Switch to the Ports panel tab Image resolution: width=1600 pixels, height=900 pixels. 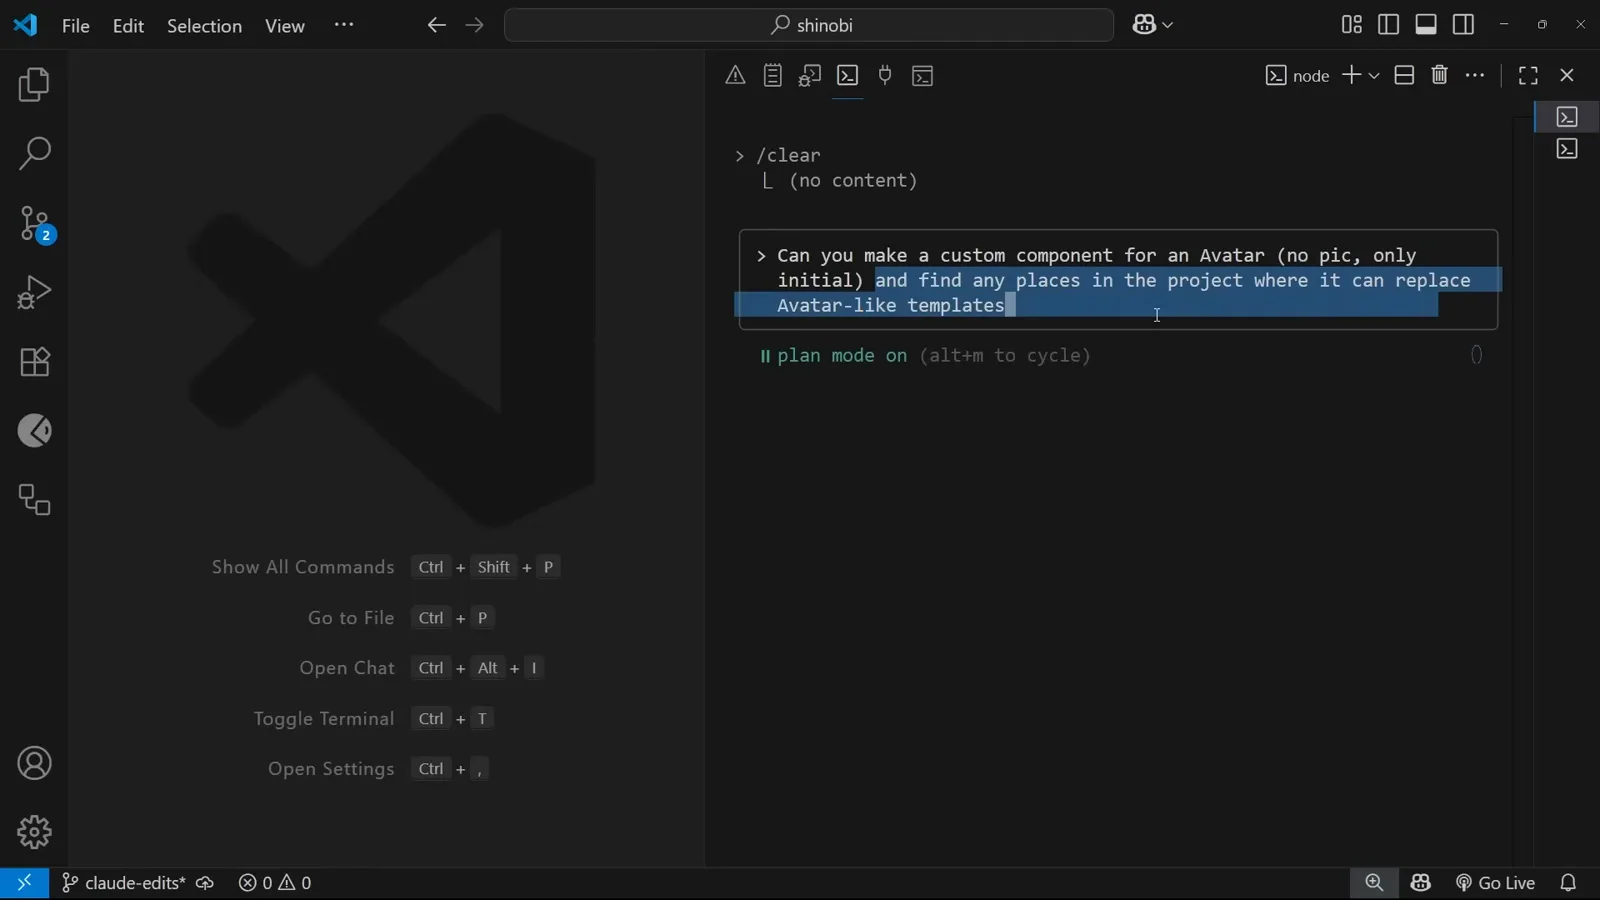tap(885, 76)
